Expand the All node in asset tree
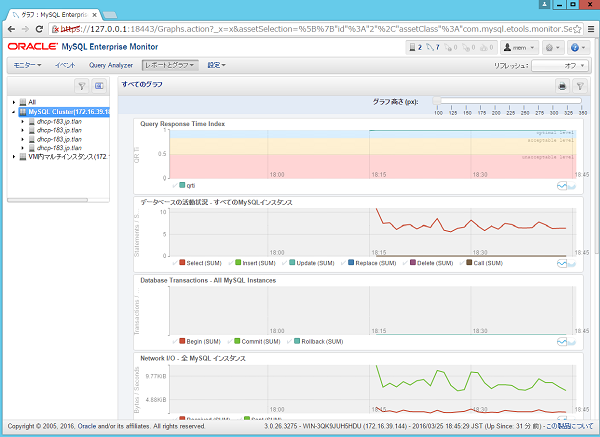This screenshot has width=600, height=437. pyautogui.click(x=14, y=102)
